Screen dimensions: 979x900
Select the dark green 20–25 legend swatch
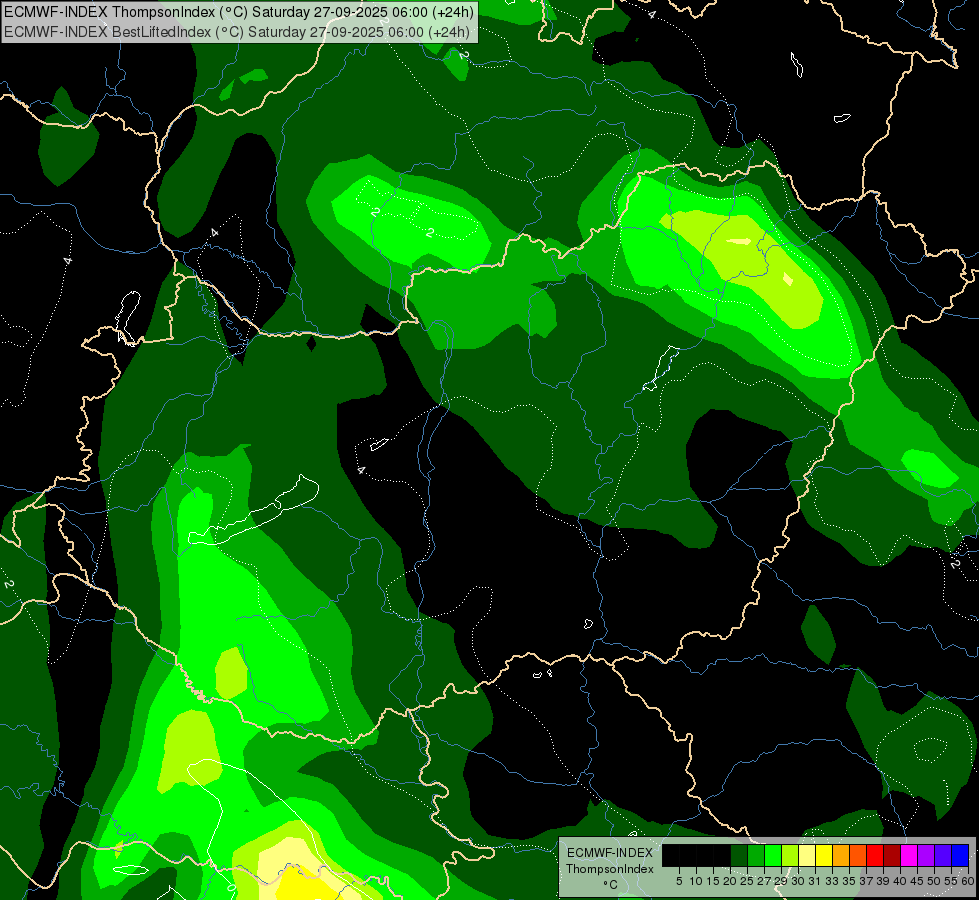pos(739,855)
